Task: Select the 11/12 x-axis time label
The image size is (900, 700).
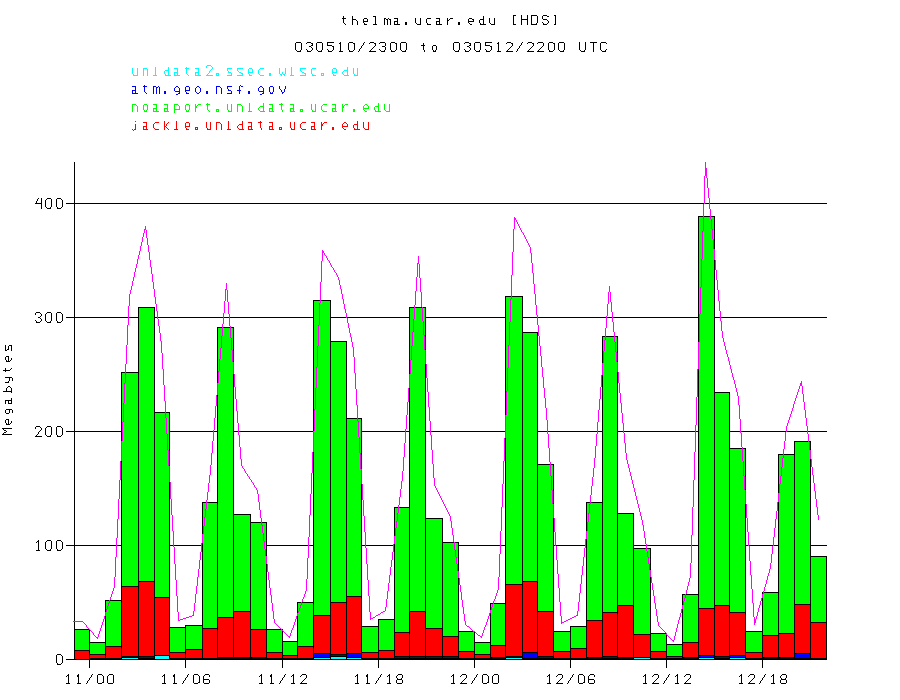Action: 282,678
